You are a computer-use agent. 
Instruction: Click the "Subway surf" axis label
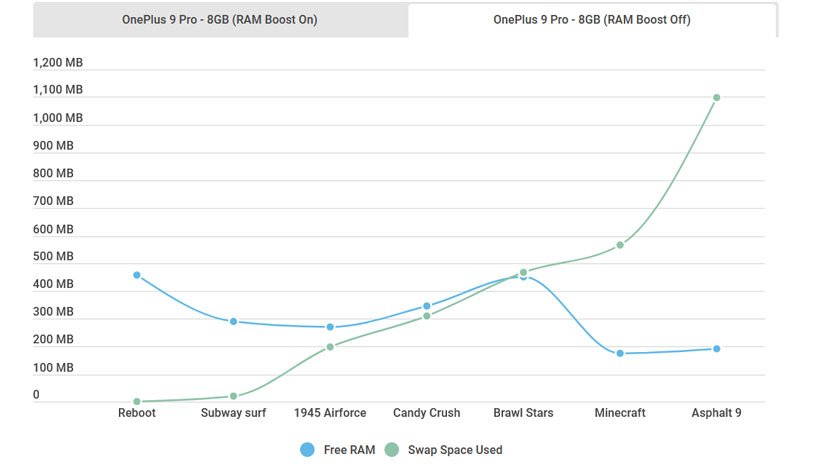pos(233,413)
